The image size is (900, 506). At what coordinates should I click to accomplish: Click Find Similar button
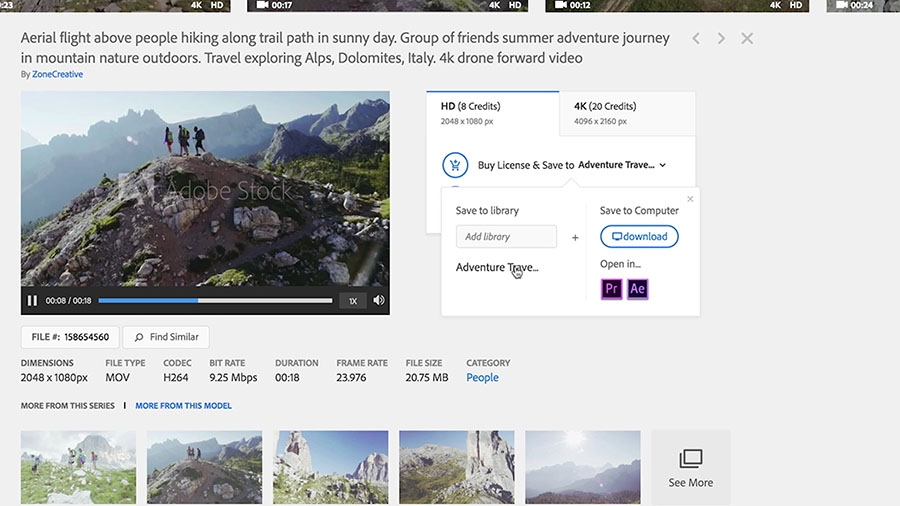pos(166,337)
